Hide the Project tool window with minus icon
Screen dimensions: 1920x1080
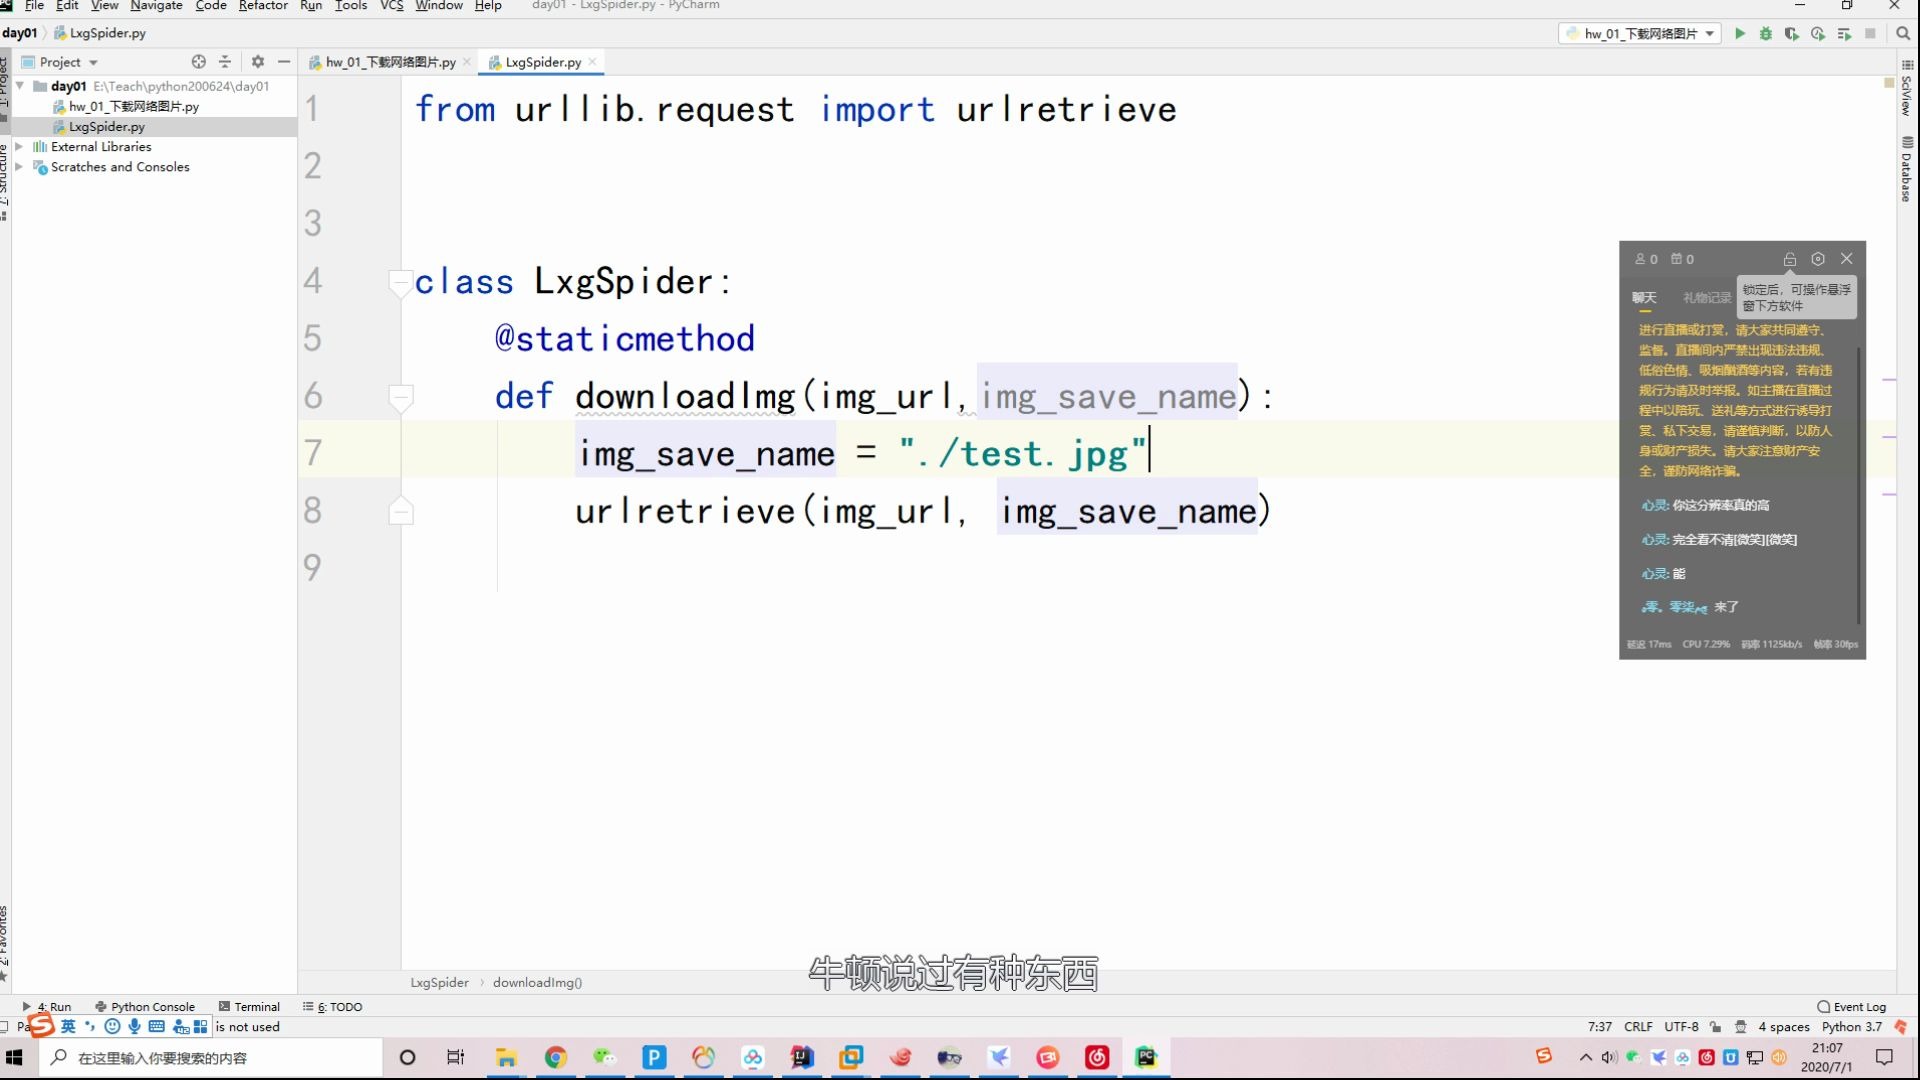point(284,62)
